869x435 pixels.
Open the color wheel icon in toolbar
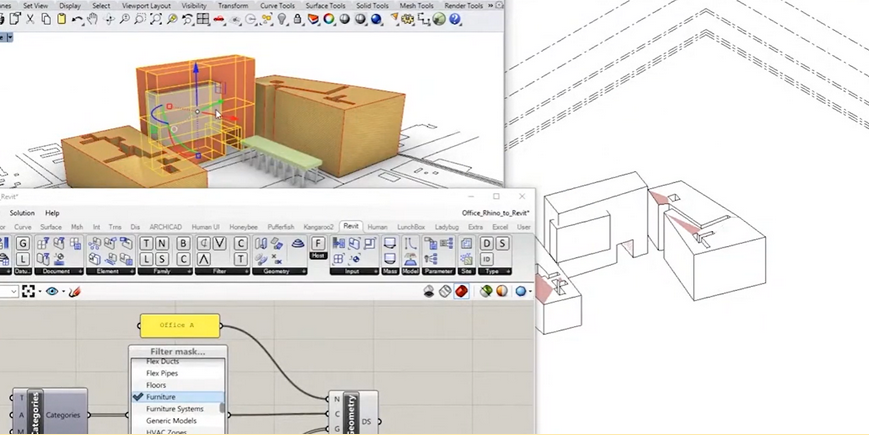[x=329, y=19]
